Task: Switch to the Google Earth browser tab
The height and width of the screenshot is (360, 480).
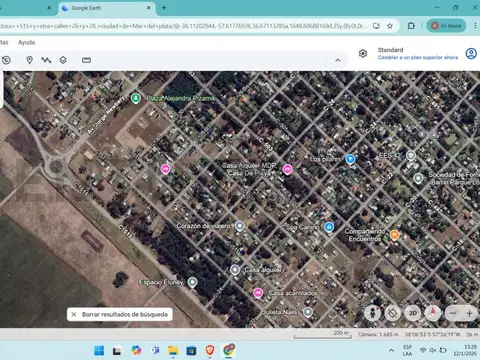Action: click(106, 8)
